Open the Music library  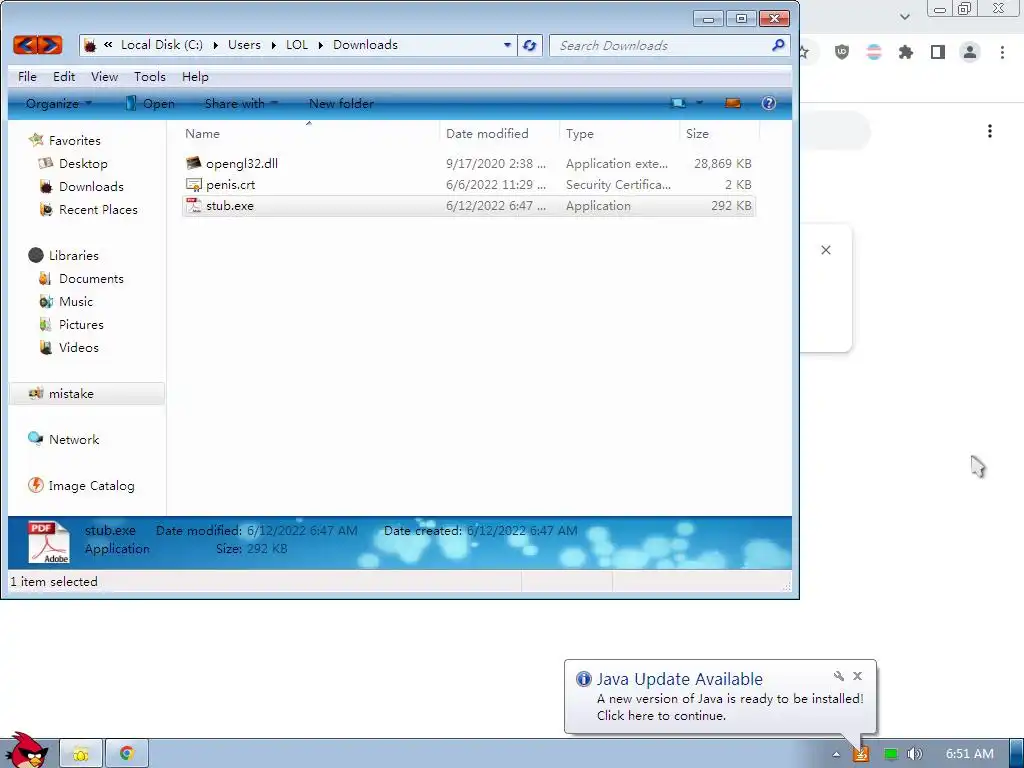pos(76,302)
